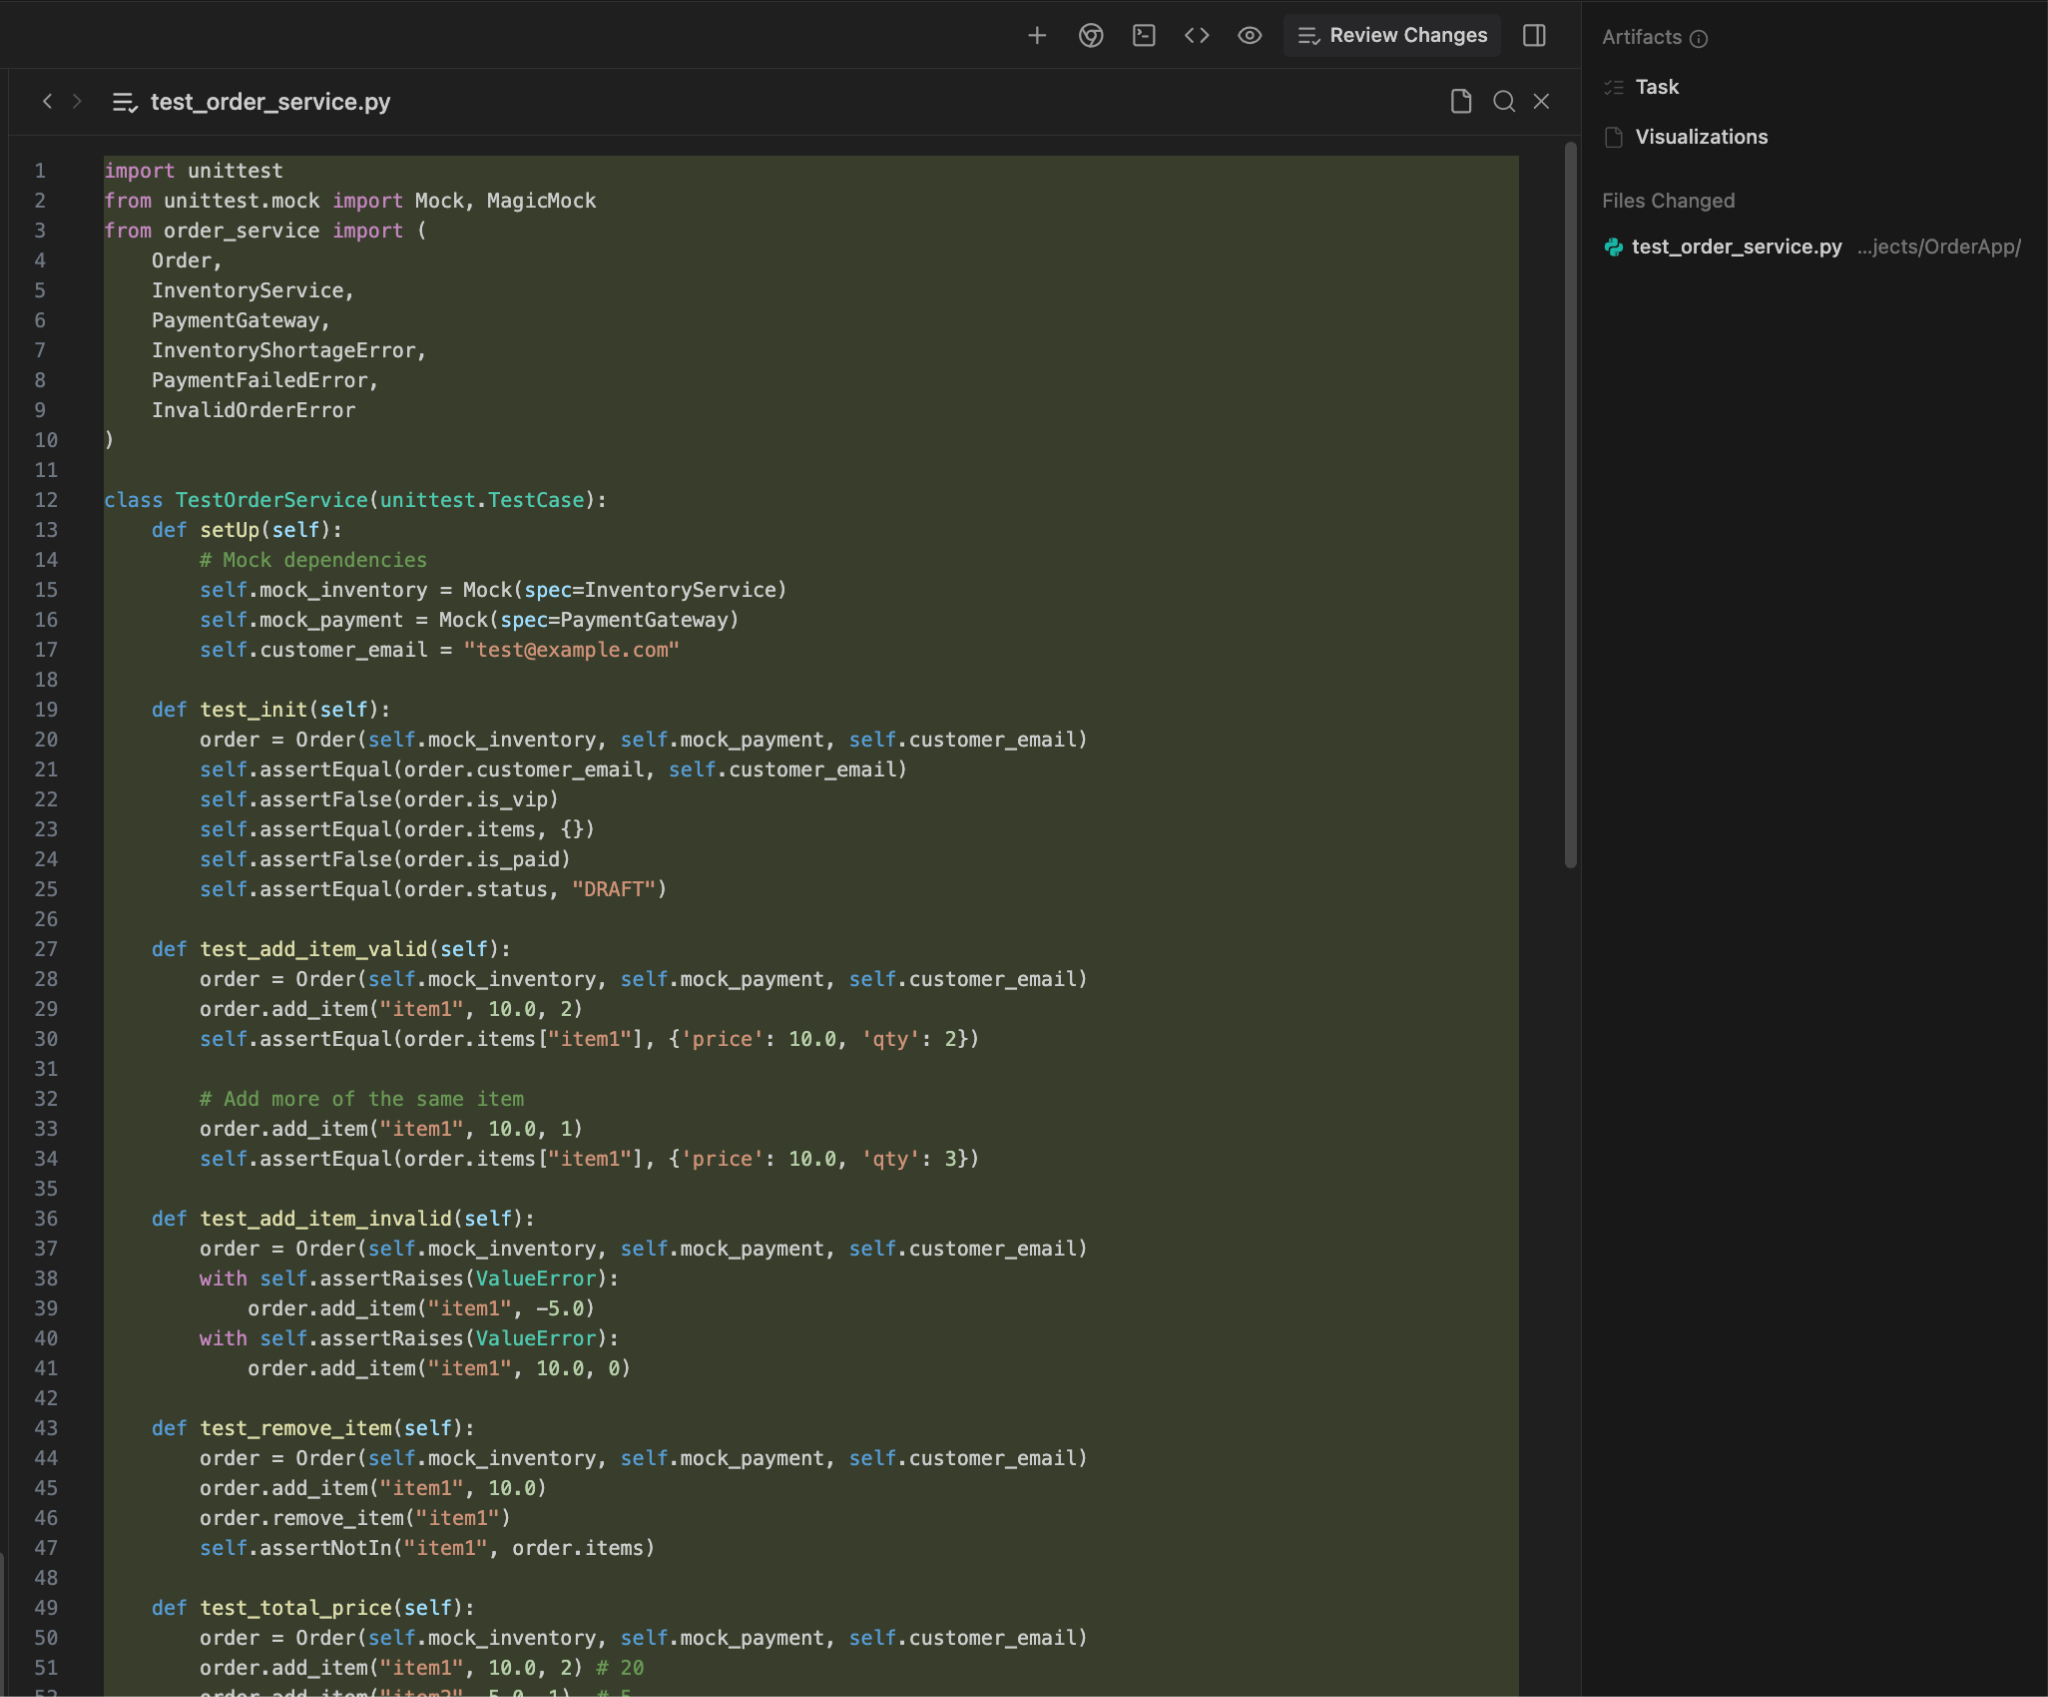Open the Chrome browser icon in toolbar

[1091, 36]
